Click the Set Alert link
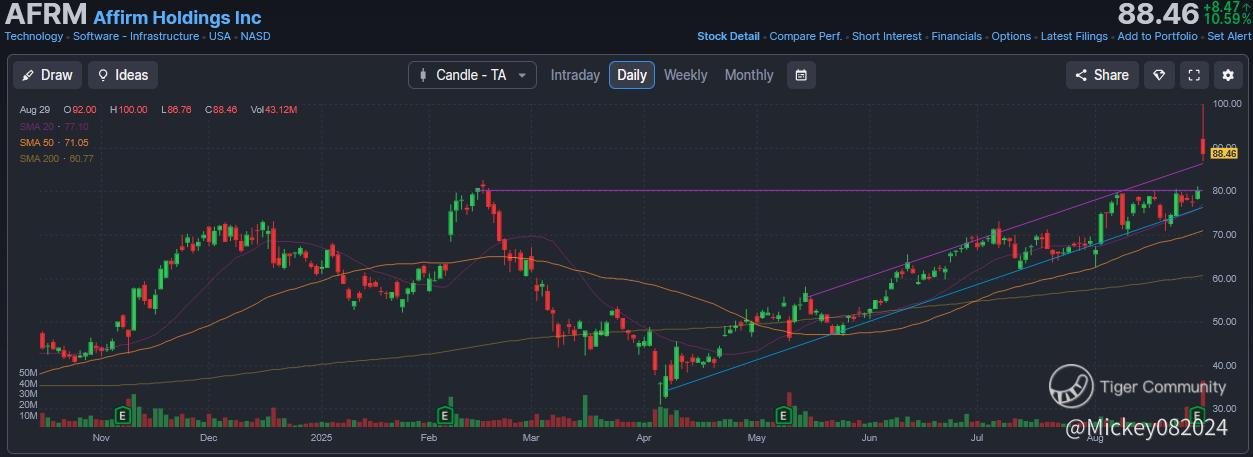This screenshot has height=457, width=1253. click(1229, 36)
